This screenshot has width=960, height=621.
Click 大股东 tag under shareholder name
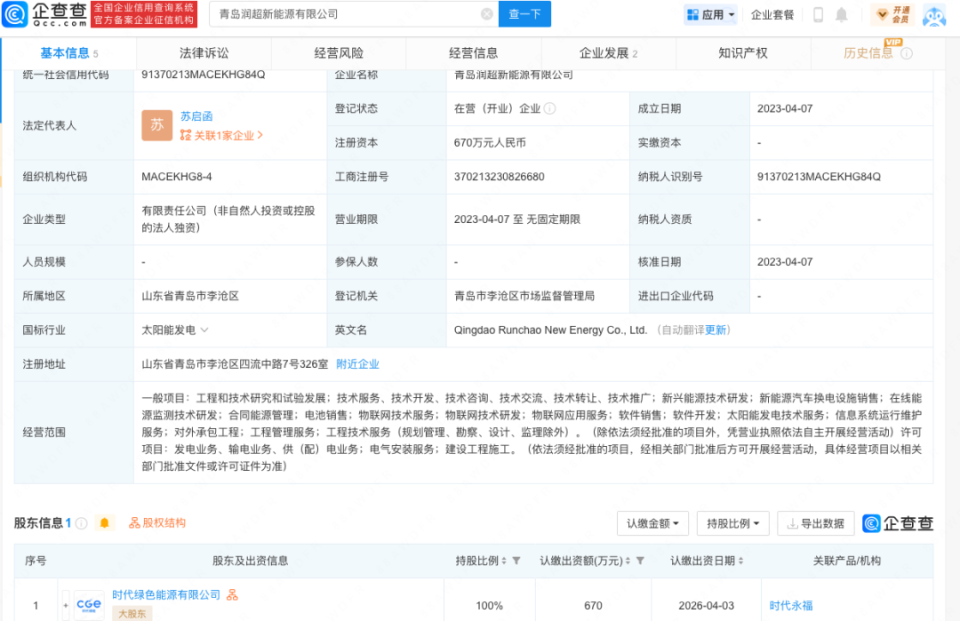point(132,614)
